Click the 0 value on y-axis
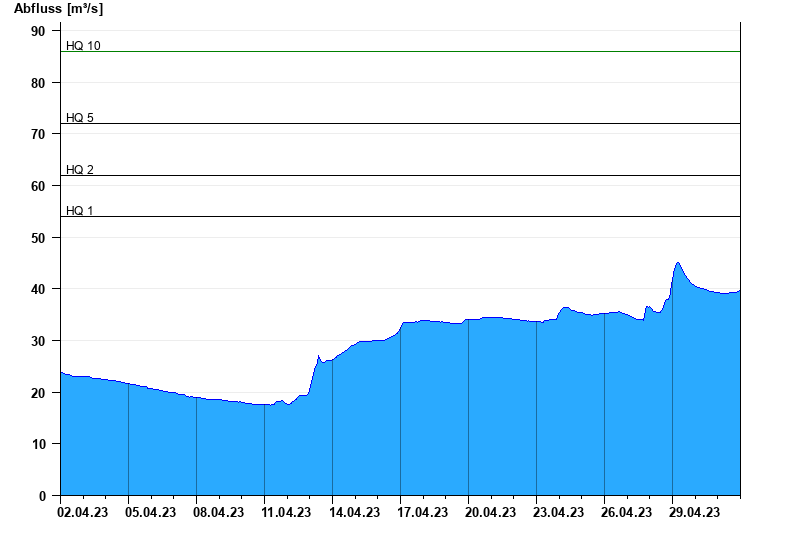Viewport: 800px width, 550px height. (42, 496)
